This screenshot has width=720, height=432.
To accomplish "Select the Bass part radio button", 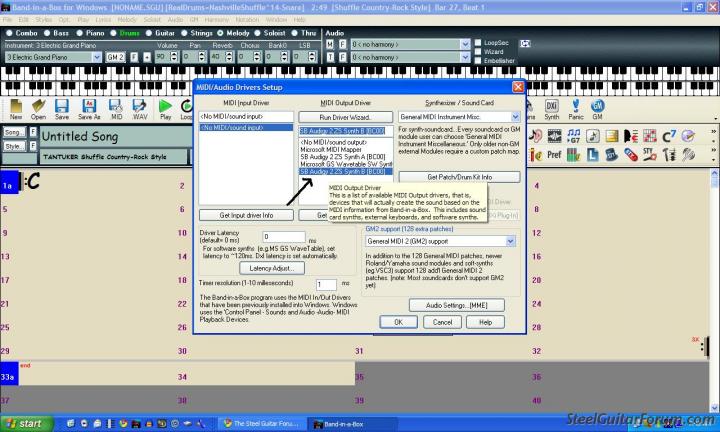I will [x=46, y=33].
